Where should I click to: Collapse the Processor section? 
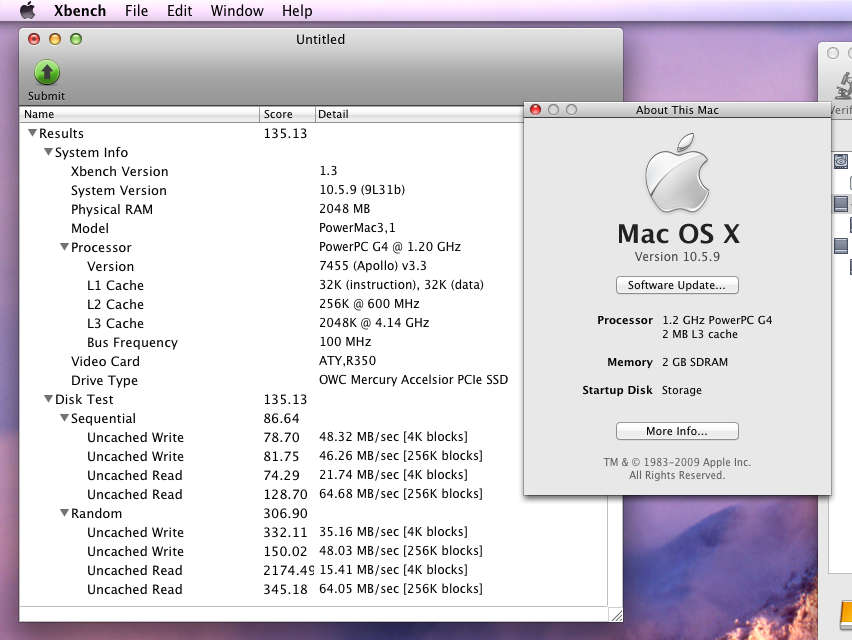coord(63,247)
